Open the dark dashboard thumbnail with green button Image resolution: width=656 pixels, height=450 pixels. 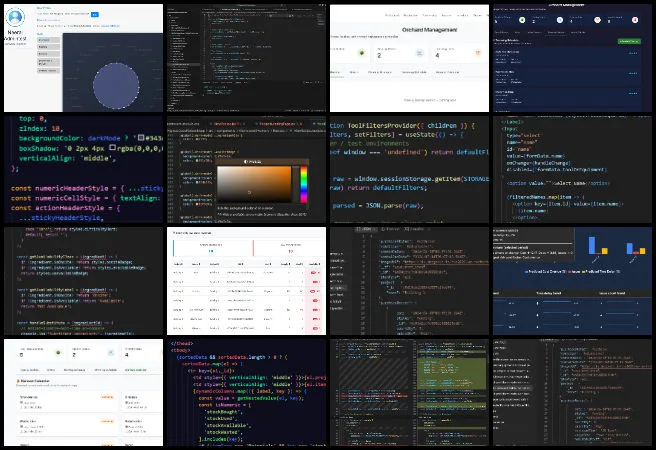pyautogui.click(x=572, y=58)
